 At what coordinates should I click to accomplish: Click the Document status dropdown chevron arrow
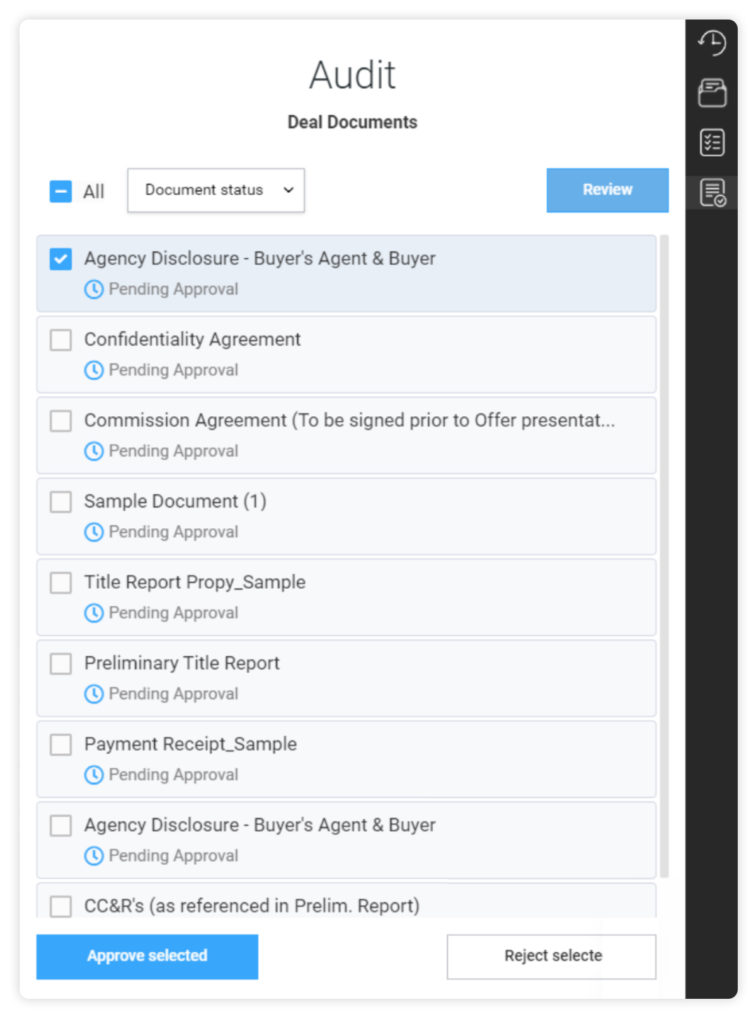tap(288, 190)
